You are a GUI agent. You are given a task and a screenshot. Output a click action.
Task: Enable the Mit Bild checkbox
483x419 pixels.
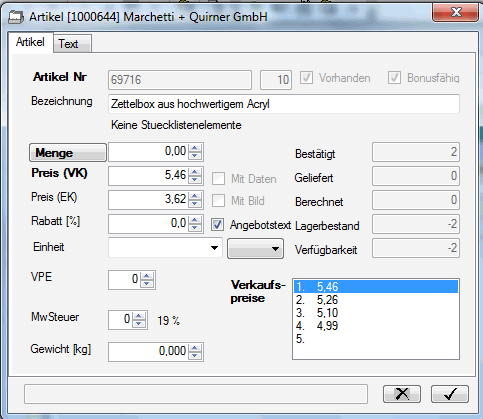pos(218,201)
